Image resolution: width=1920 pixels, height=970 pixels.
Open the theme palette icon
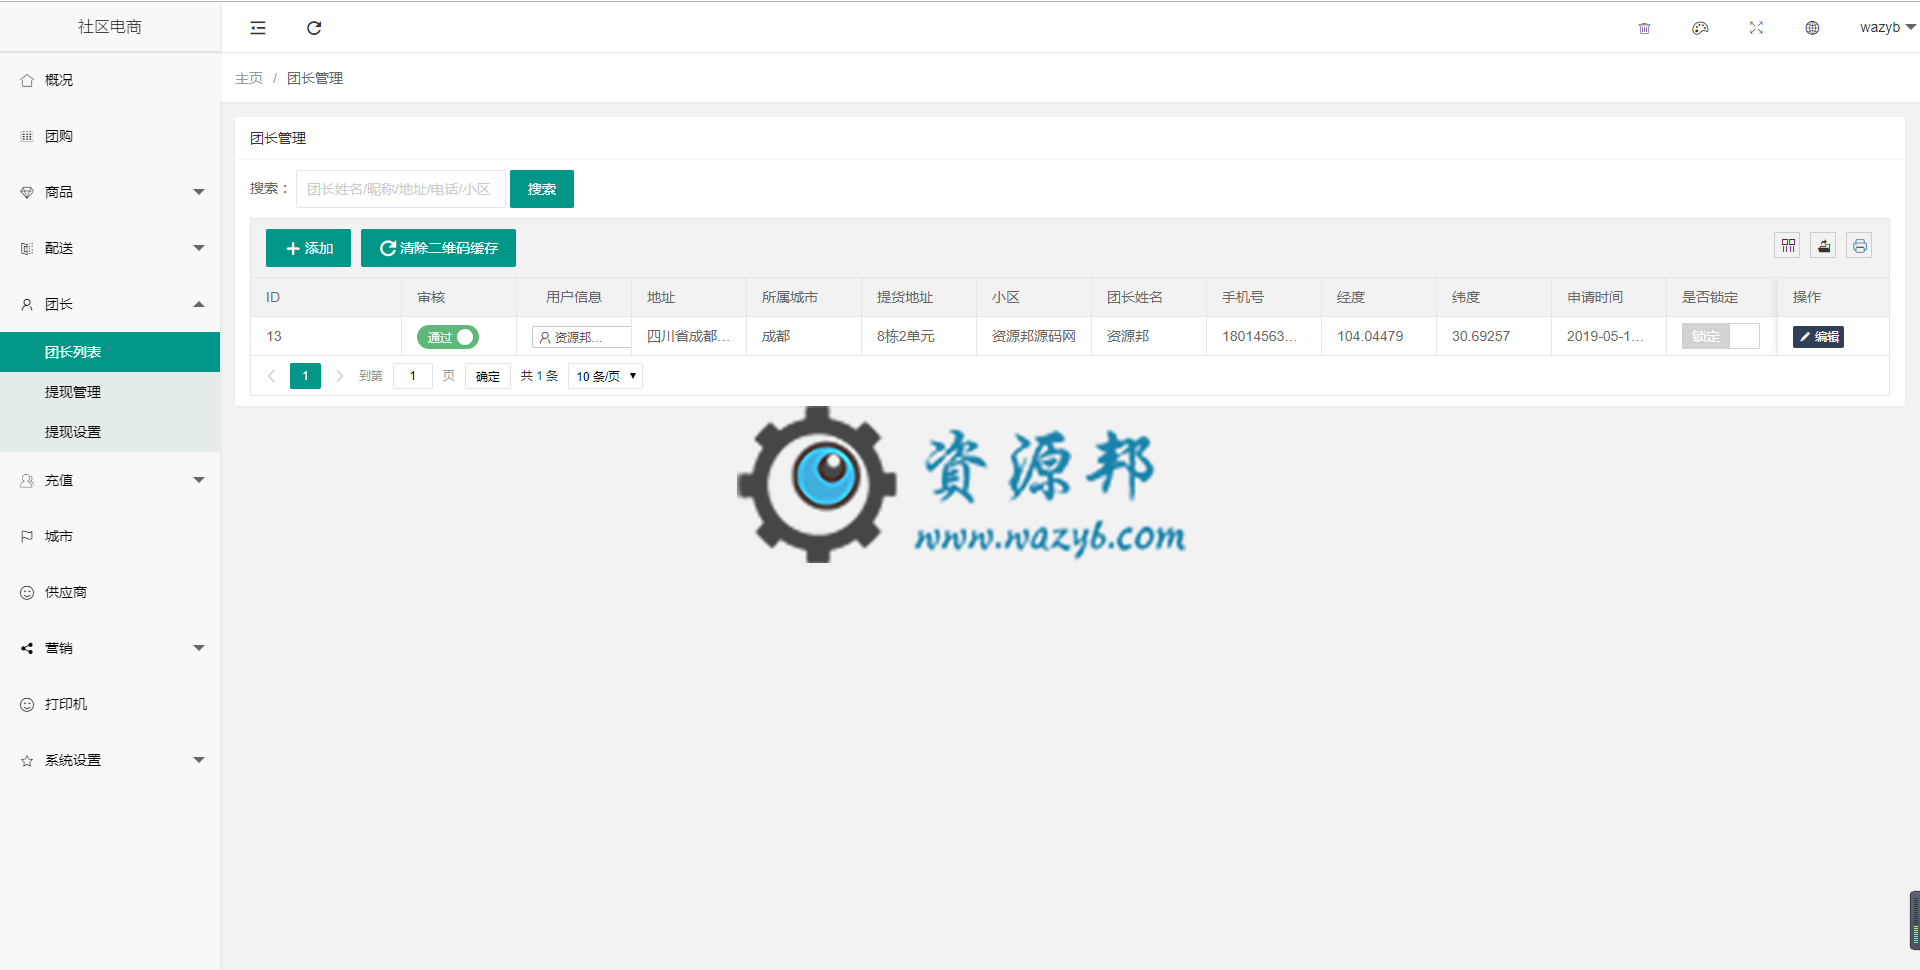1700,28
